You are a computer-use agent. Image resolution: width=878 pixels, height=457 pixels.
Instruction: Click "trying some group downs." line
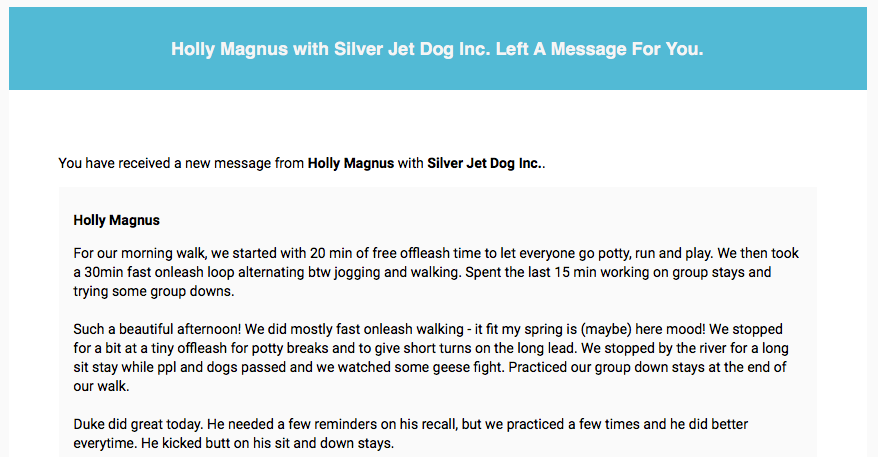tap(153, 291)
